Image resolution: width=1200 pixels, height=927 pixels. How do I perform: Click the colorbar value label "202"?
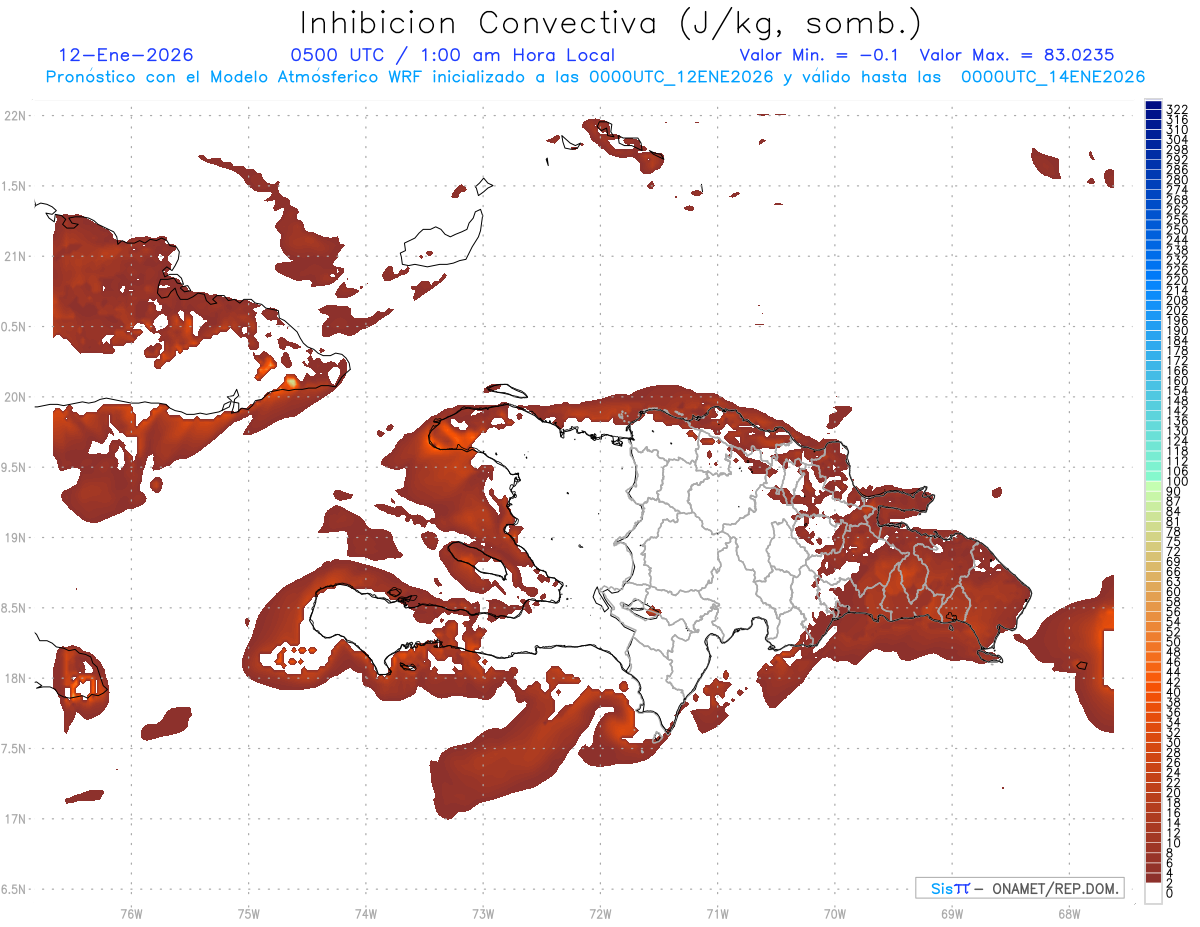(x=1178, y=310)
